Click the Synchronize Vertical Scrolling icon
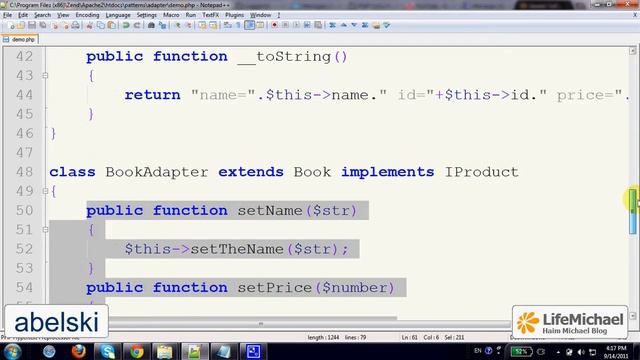Viewport: 640px width, 360px height. click(202, 25)
